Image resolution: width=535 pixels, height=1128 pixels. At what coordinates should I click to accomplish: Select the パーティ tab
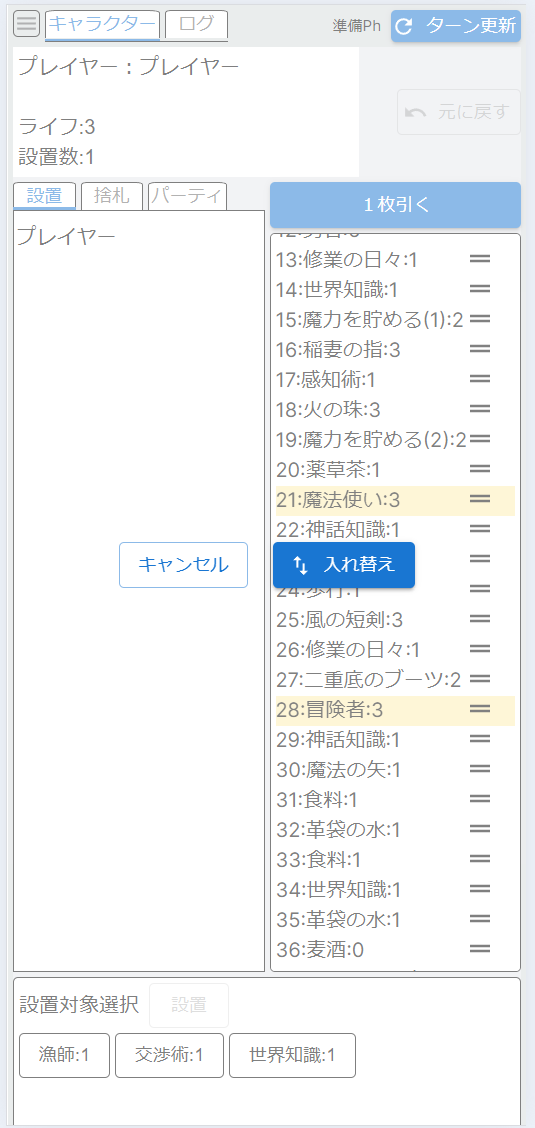pyautogui.click(x=188, y=196)
